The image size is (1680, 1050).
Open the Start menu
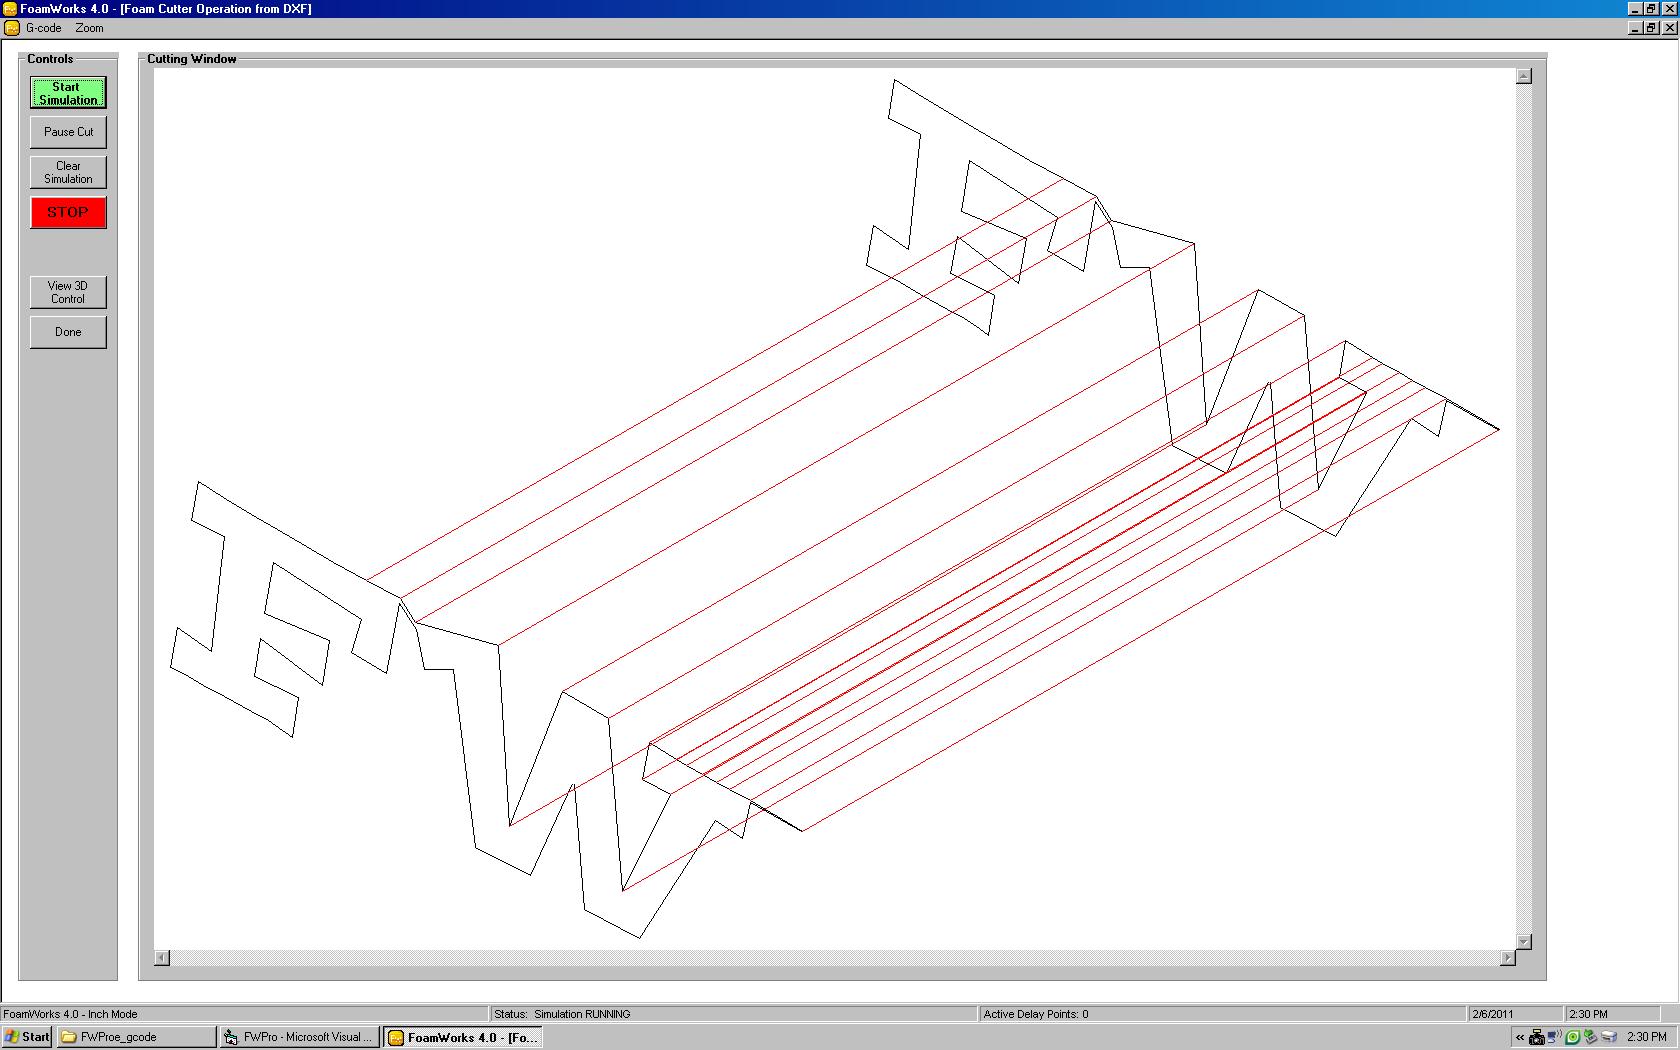tap(25, 1037)
